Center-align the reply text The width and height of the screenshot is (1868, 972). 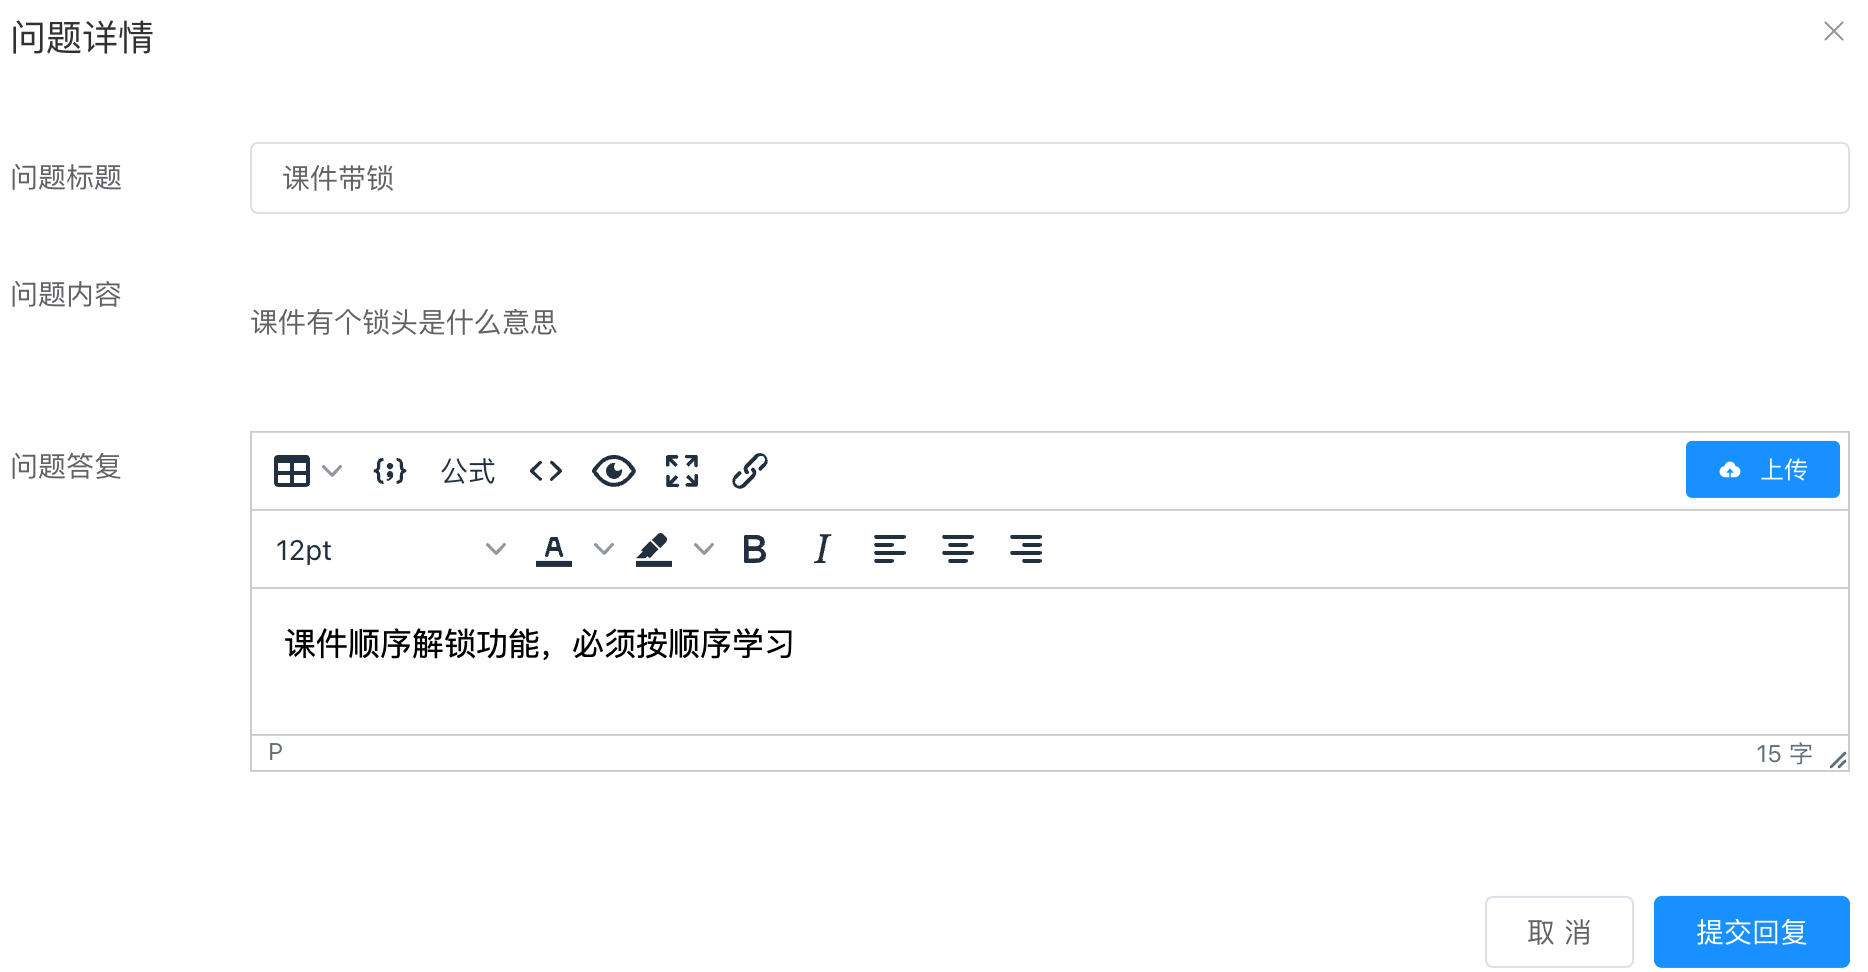click(958, 549)
